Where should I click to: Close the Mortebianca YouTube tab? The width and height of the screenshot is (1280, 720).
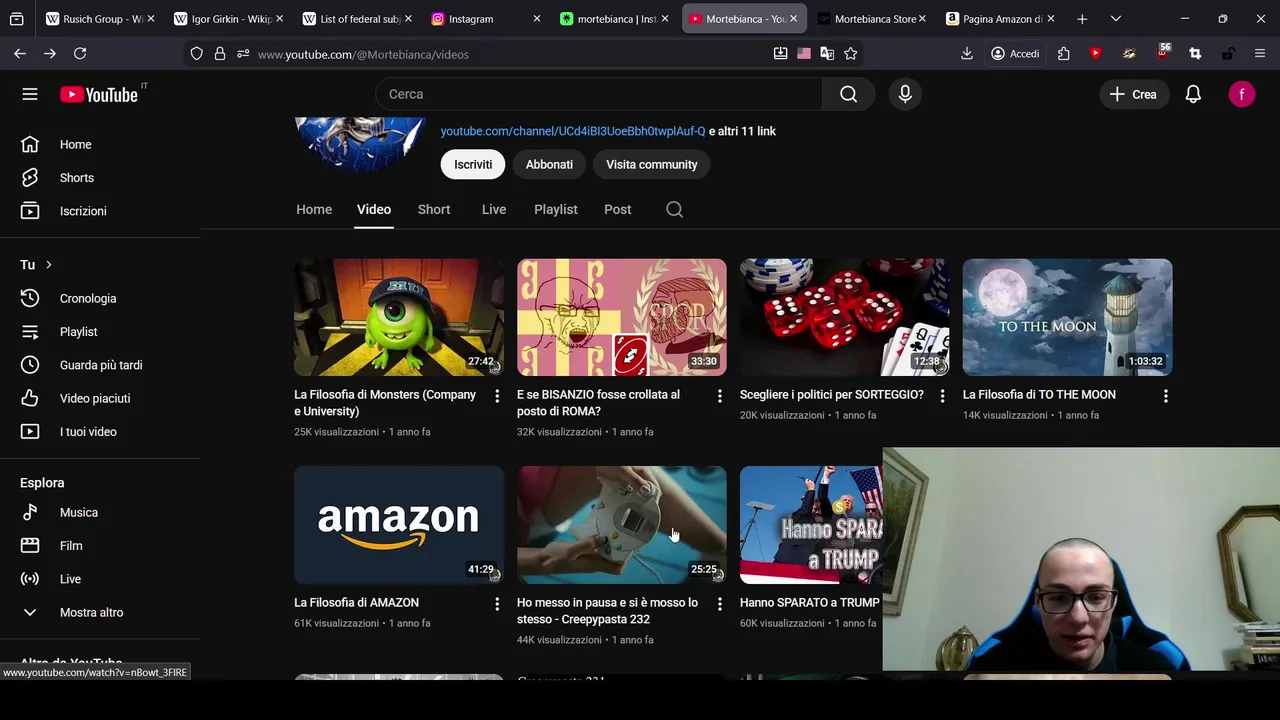793,18
